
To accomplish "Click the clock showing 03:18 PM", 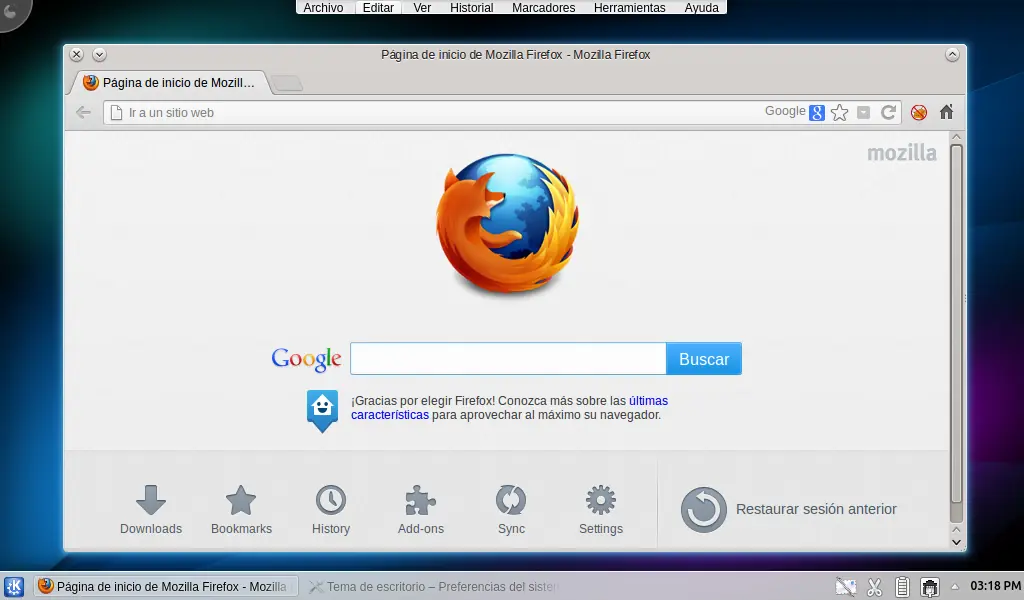I will [995, 586].
